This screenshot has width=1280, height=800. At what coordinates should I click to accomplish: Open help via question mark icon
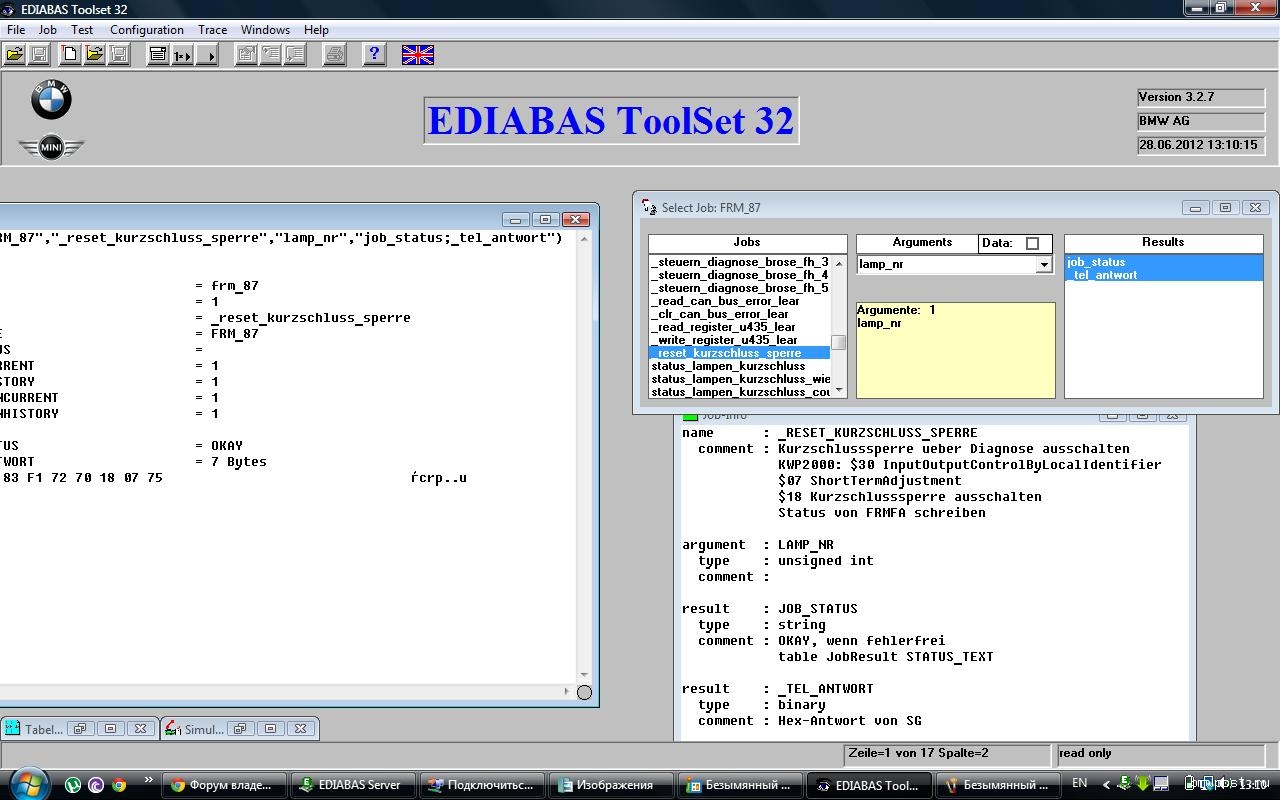click(374, 55)
